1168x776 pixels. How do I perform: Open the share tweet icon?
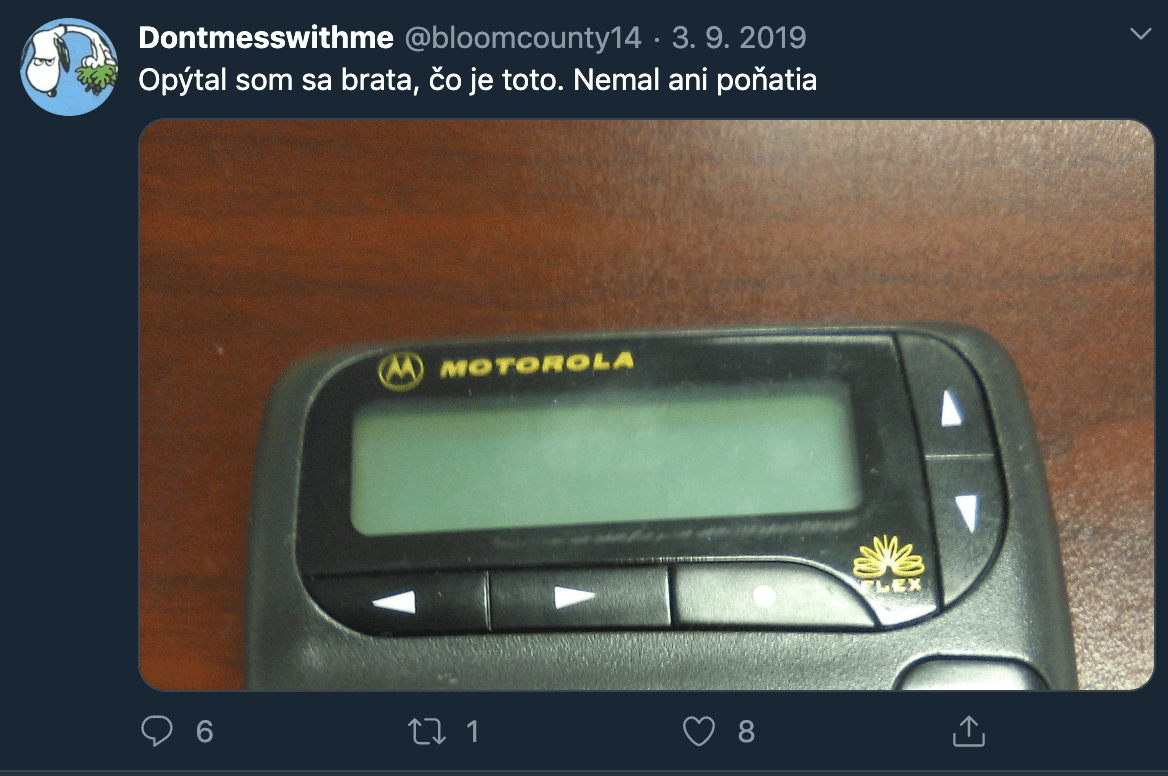click(968, 731)
